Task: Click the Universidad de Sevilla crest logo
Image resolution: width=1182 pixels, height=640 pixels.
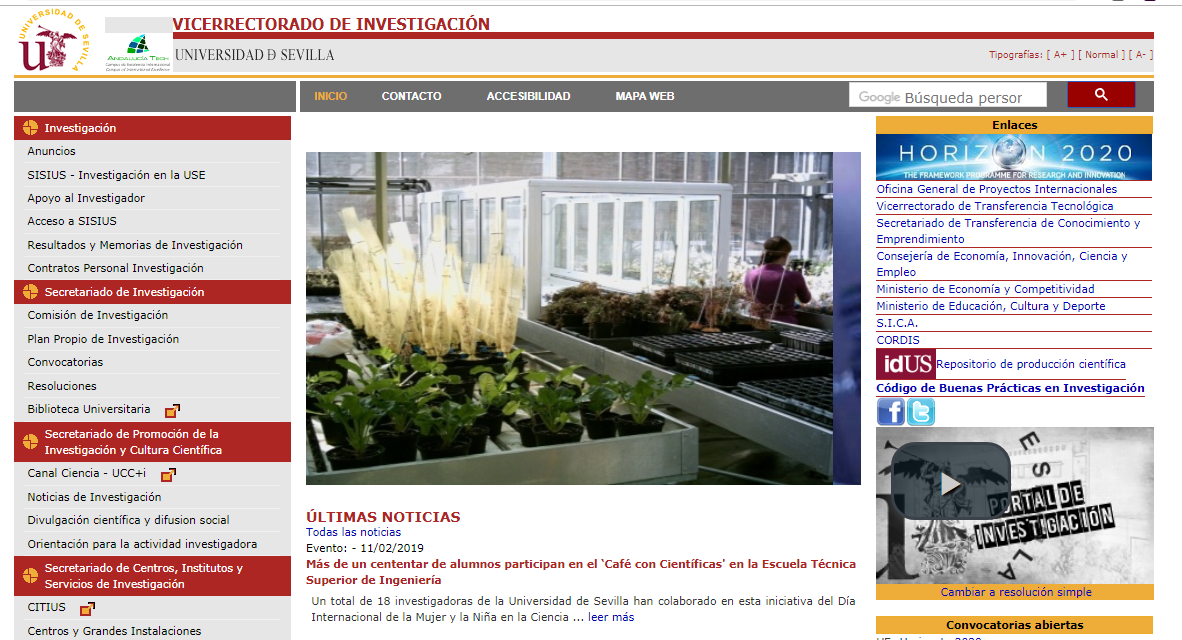Action: (48, 40)
